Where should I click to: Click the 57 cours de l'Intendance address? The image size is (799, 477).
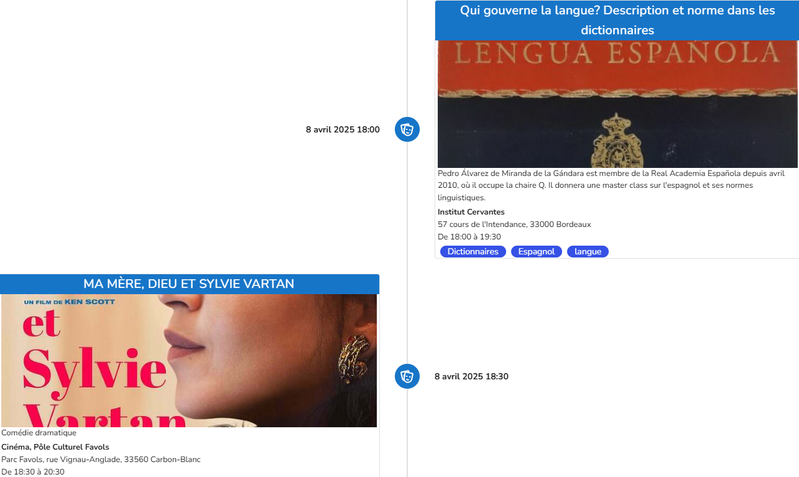tap(514, 224)
